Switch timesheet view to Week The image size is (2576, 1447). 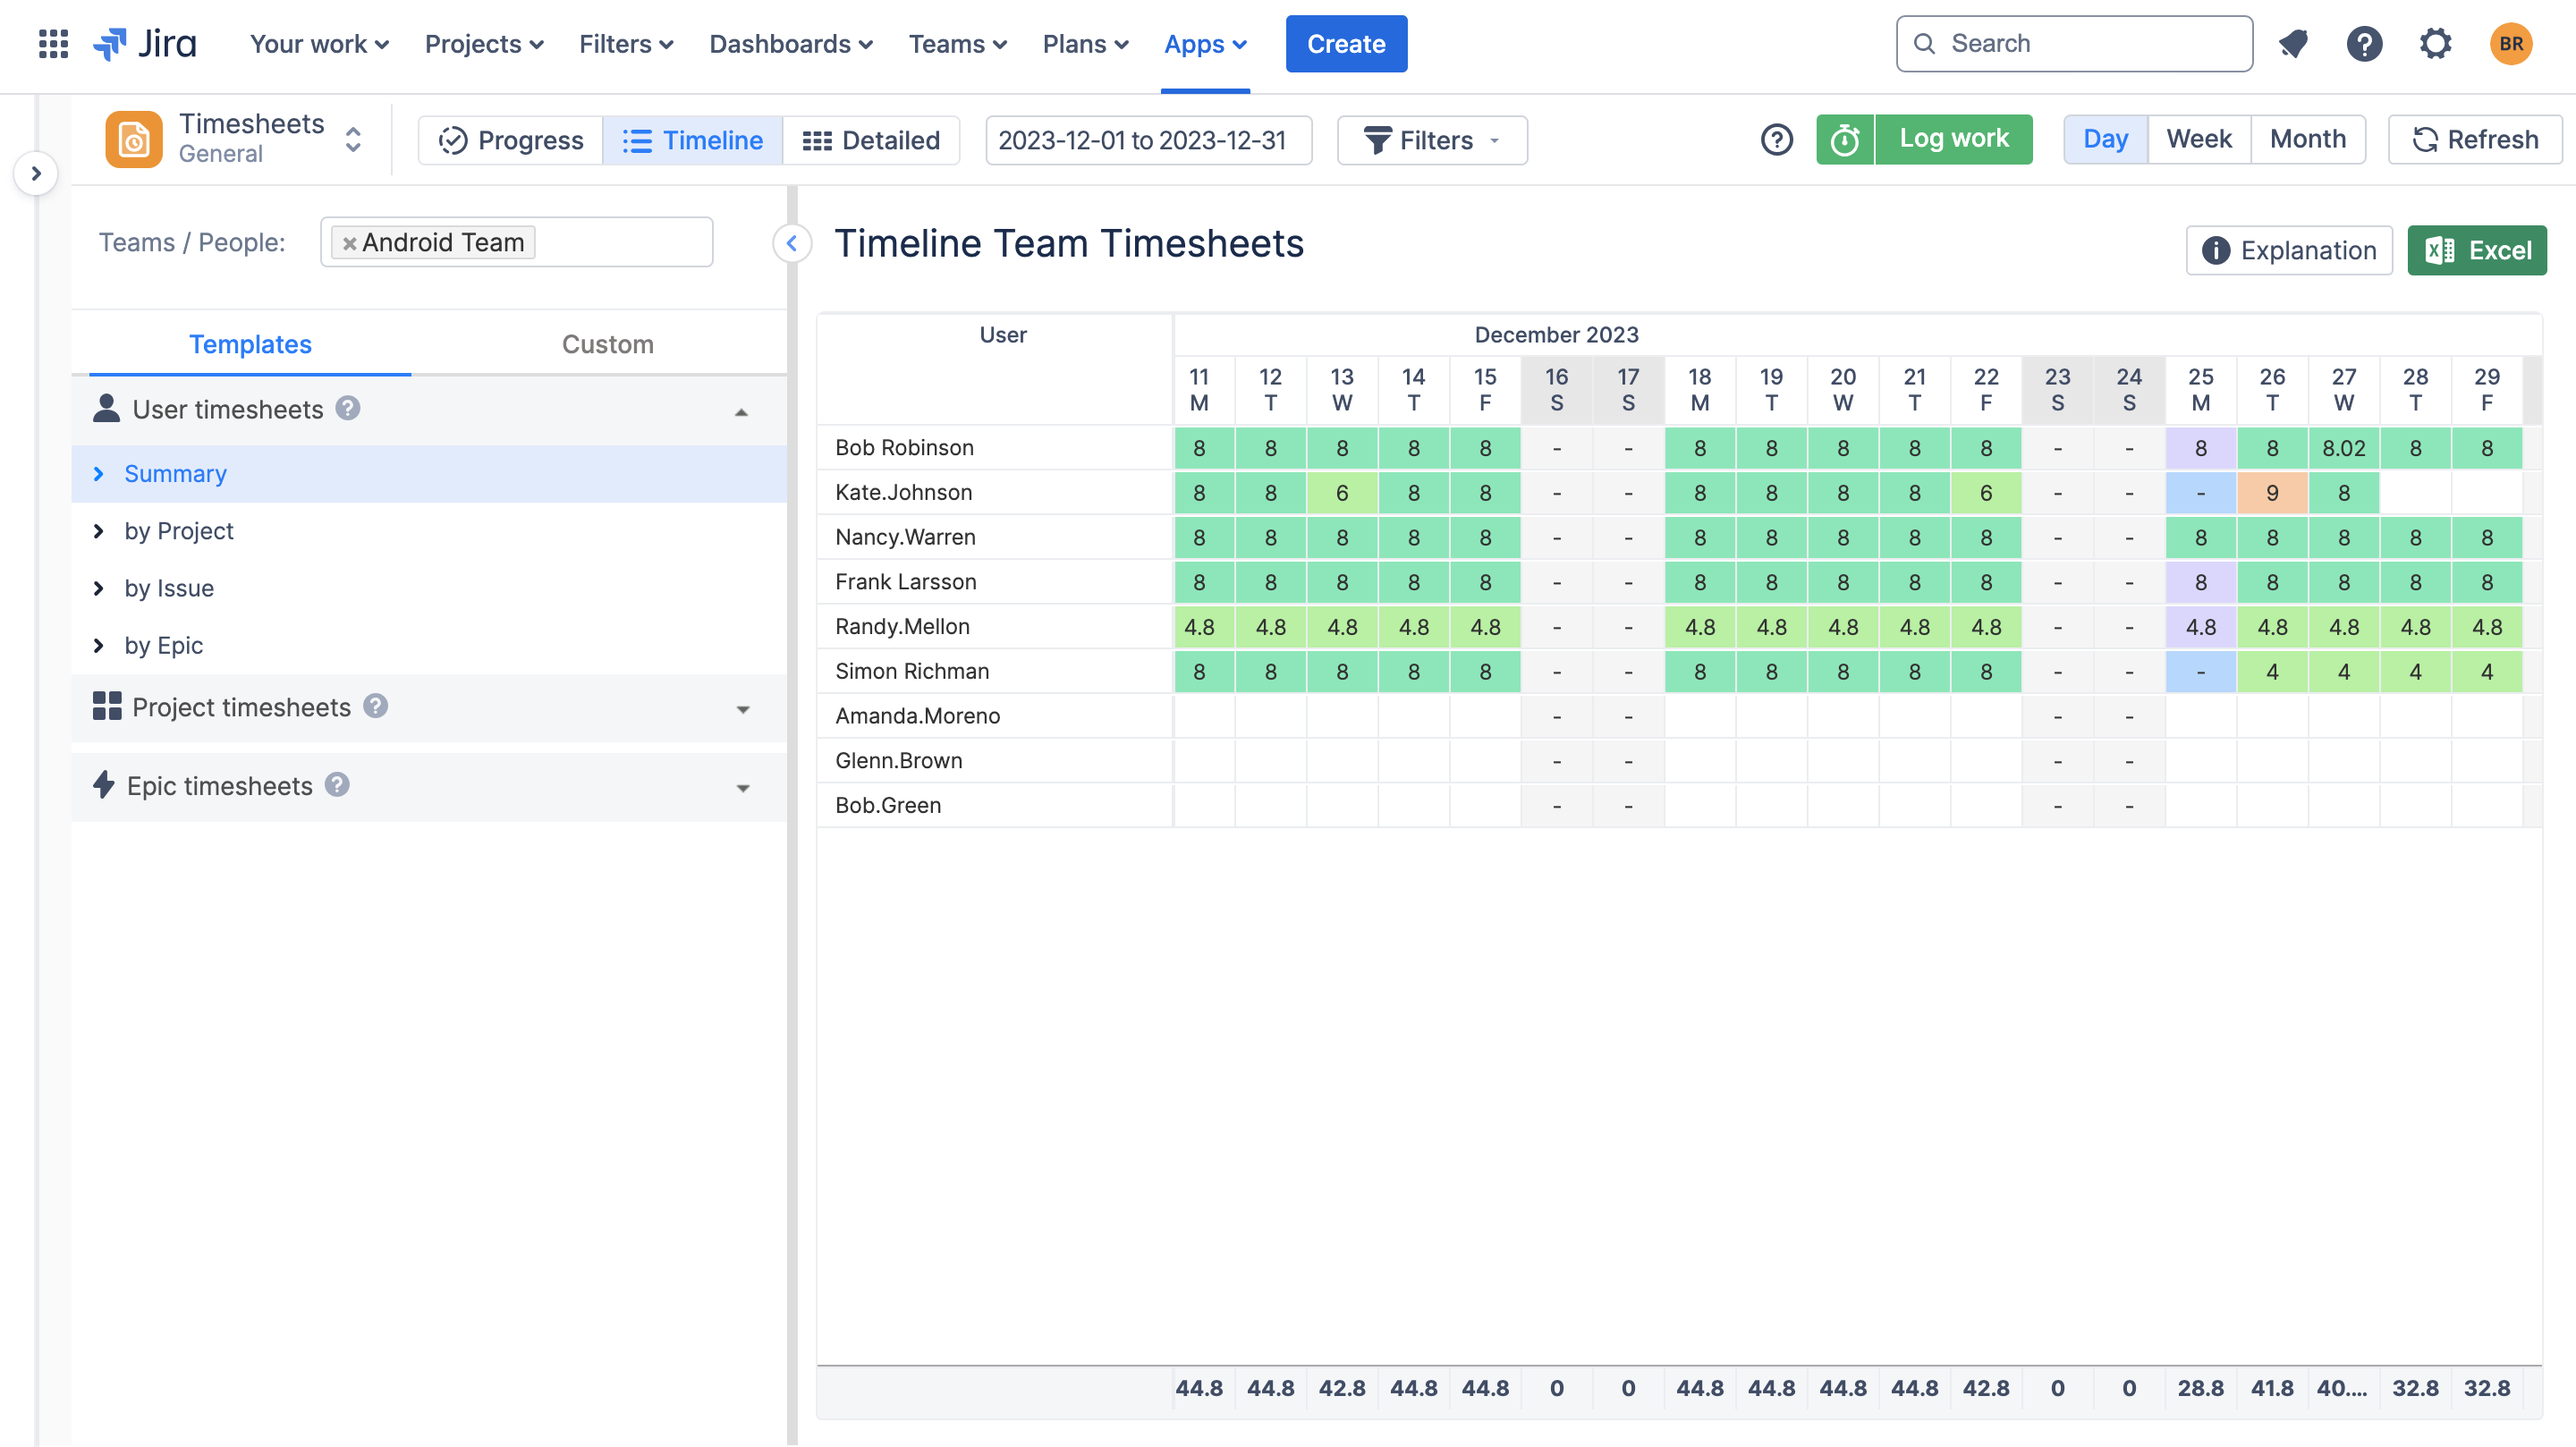2199,139
